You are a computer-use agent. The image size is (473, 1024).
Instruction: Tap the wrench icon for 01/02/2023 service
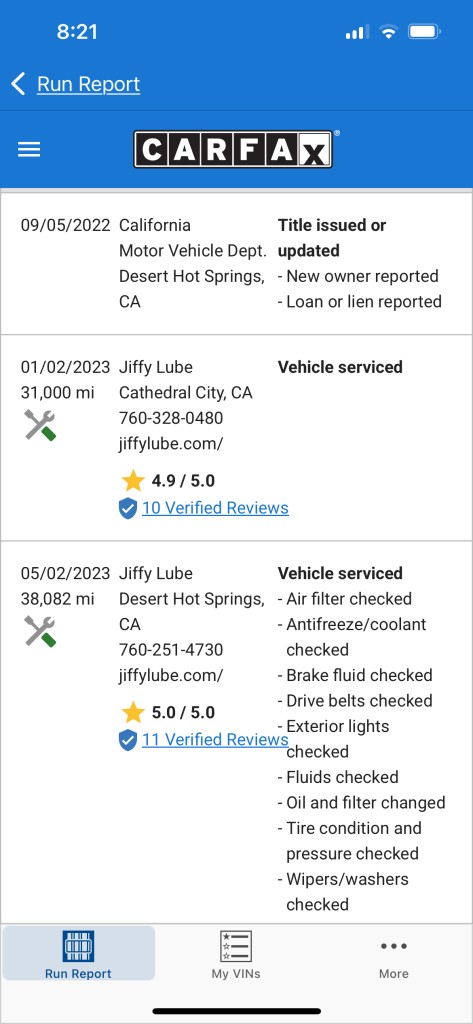(40, 425)
